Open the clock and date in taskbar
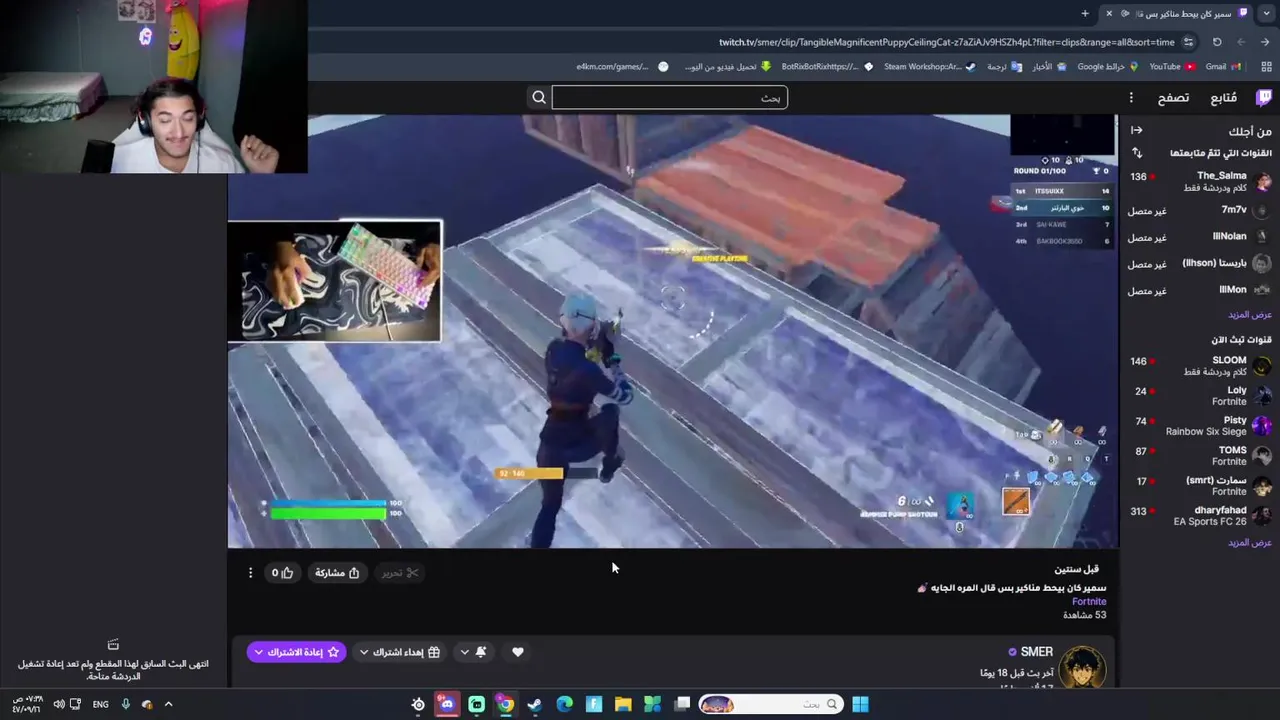This screenshot has height=720, width=1280. pos(27,704)
